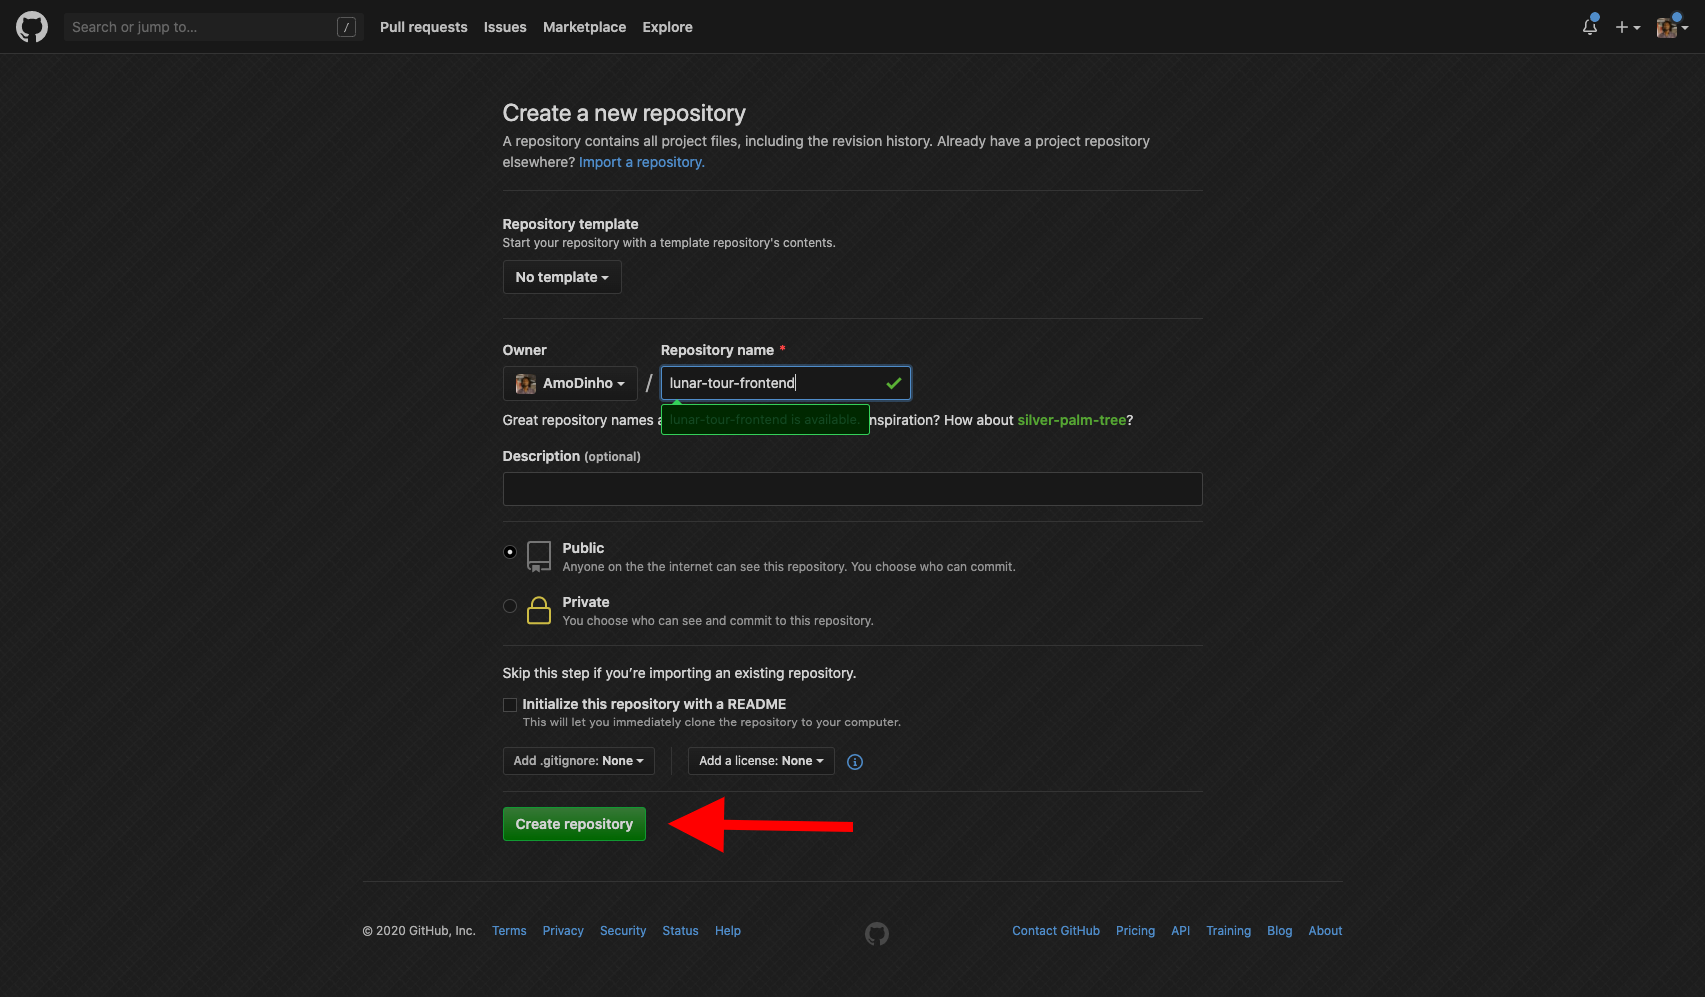Open user avatar profile menu
Viewport: 1705px width, 997px height.
[x=1672, y=27]
